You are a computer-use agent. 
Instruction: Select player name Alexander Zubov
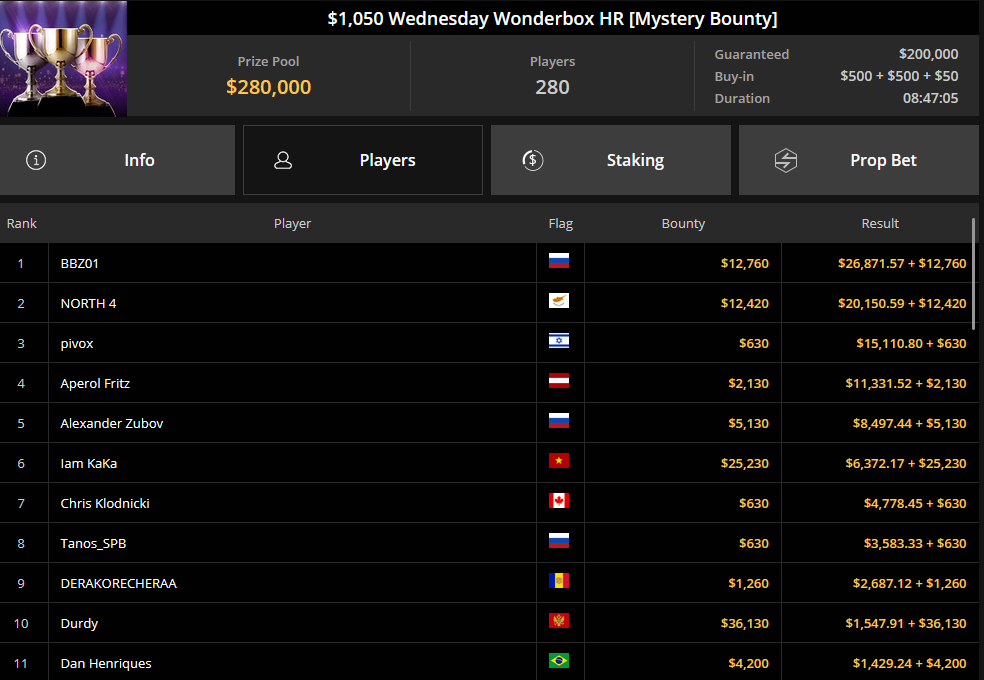112,423
